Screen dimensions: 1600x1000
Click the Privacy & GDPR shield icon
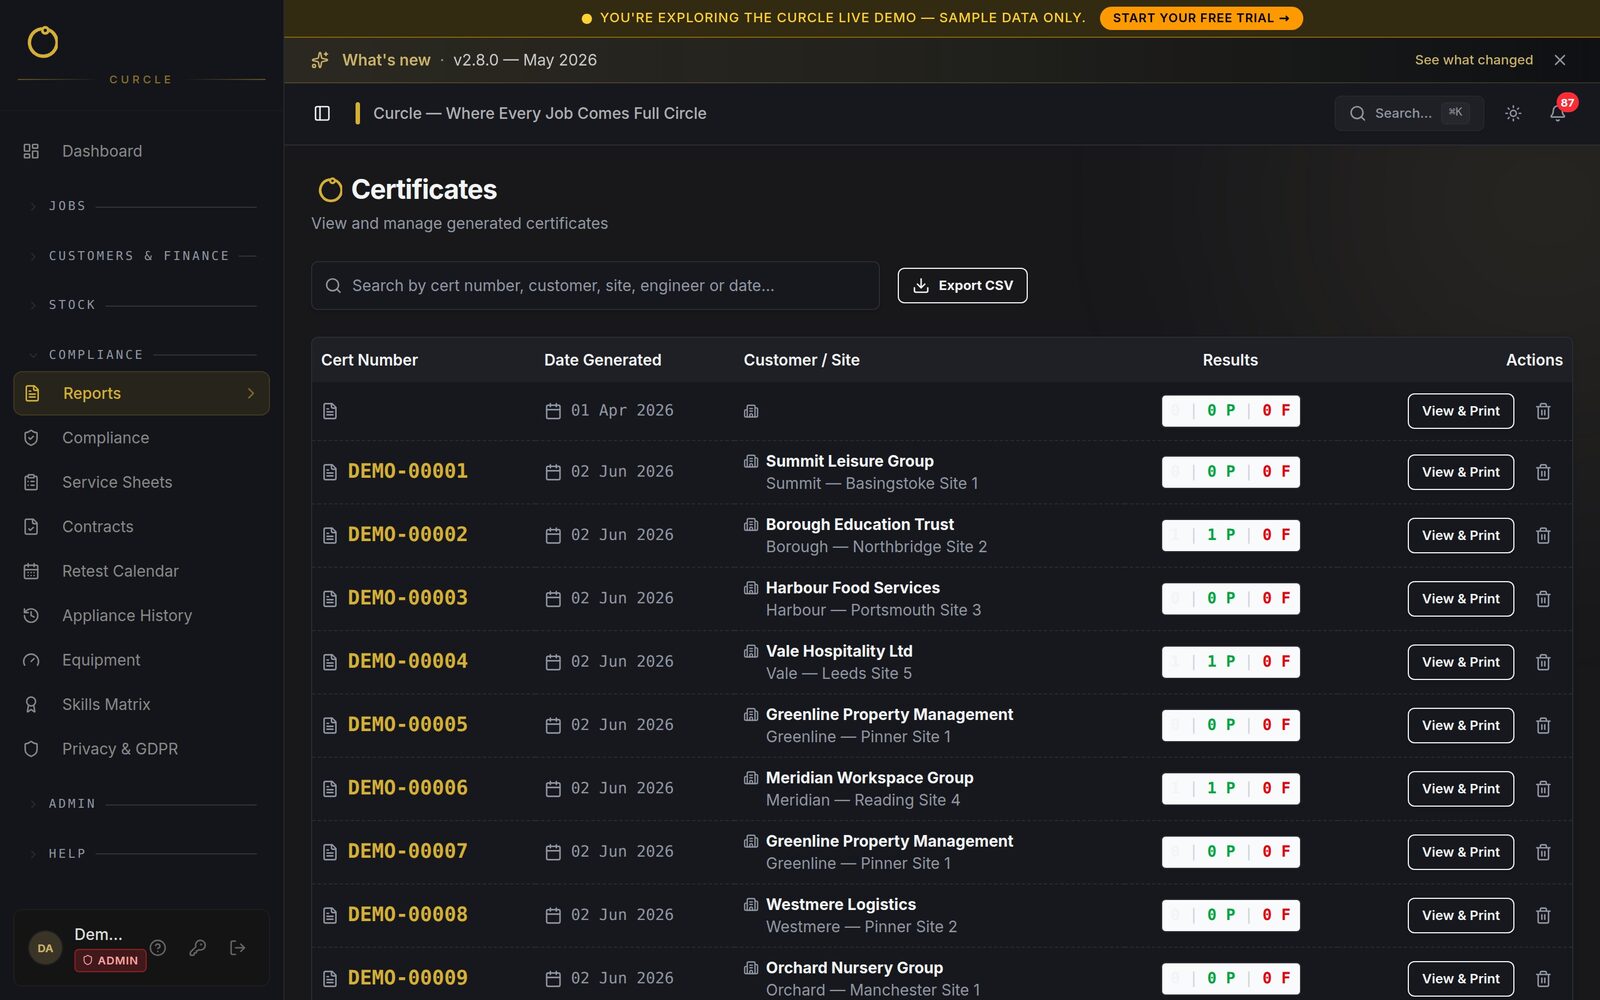click(x=31, y=749)
